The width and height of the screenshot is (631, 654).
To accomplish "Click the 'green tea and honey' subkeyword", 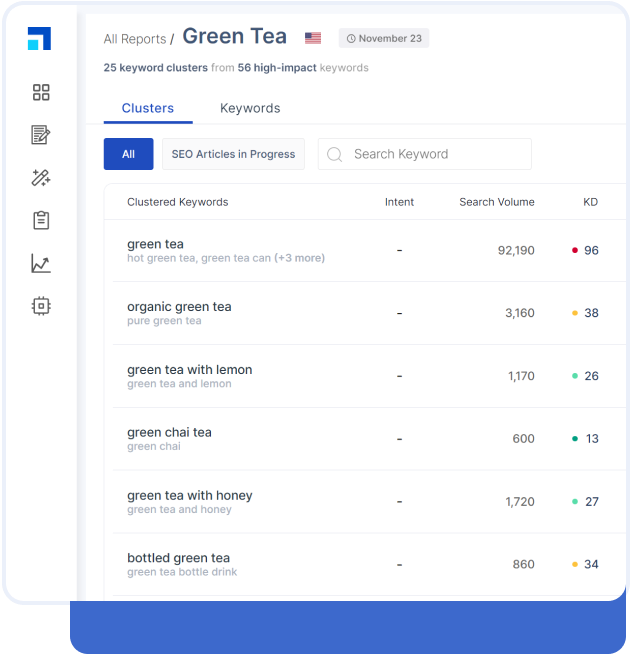I will point(179,509).
